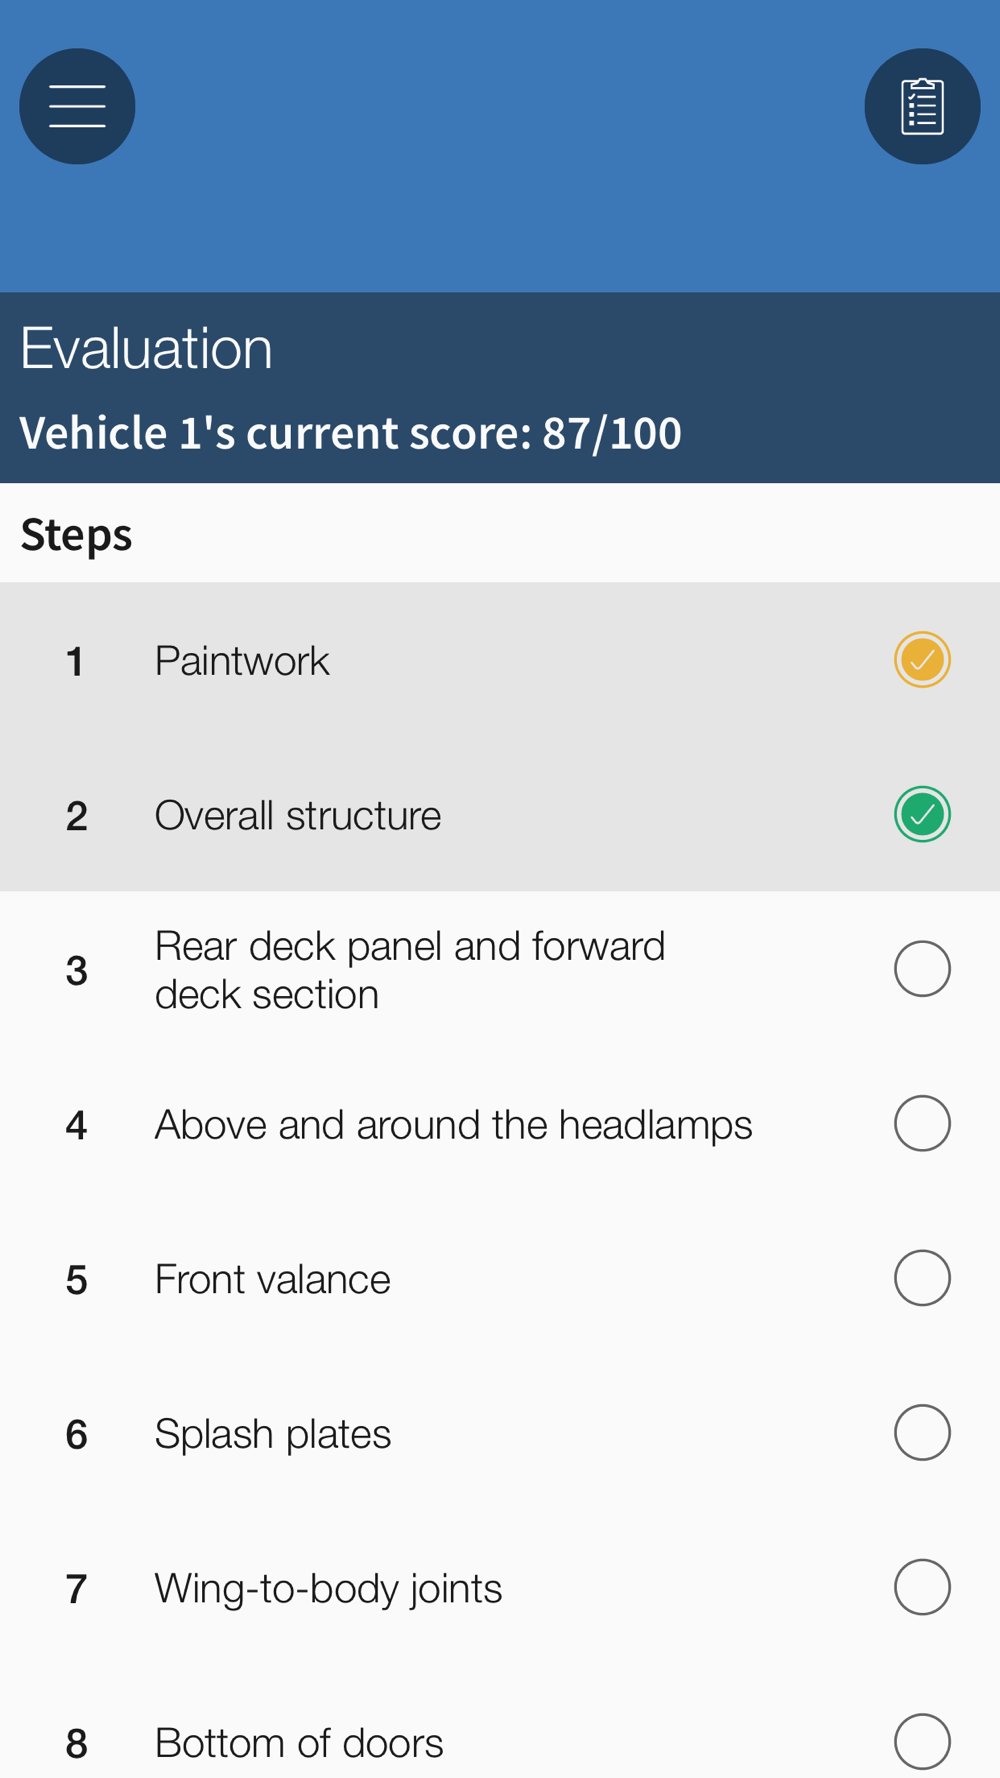Image resolution: width=1000 pixels, height=1778 pixels.
Task: Click the orange Paintwork check icon
Action: 922,660
